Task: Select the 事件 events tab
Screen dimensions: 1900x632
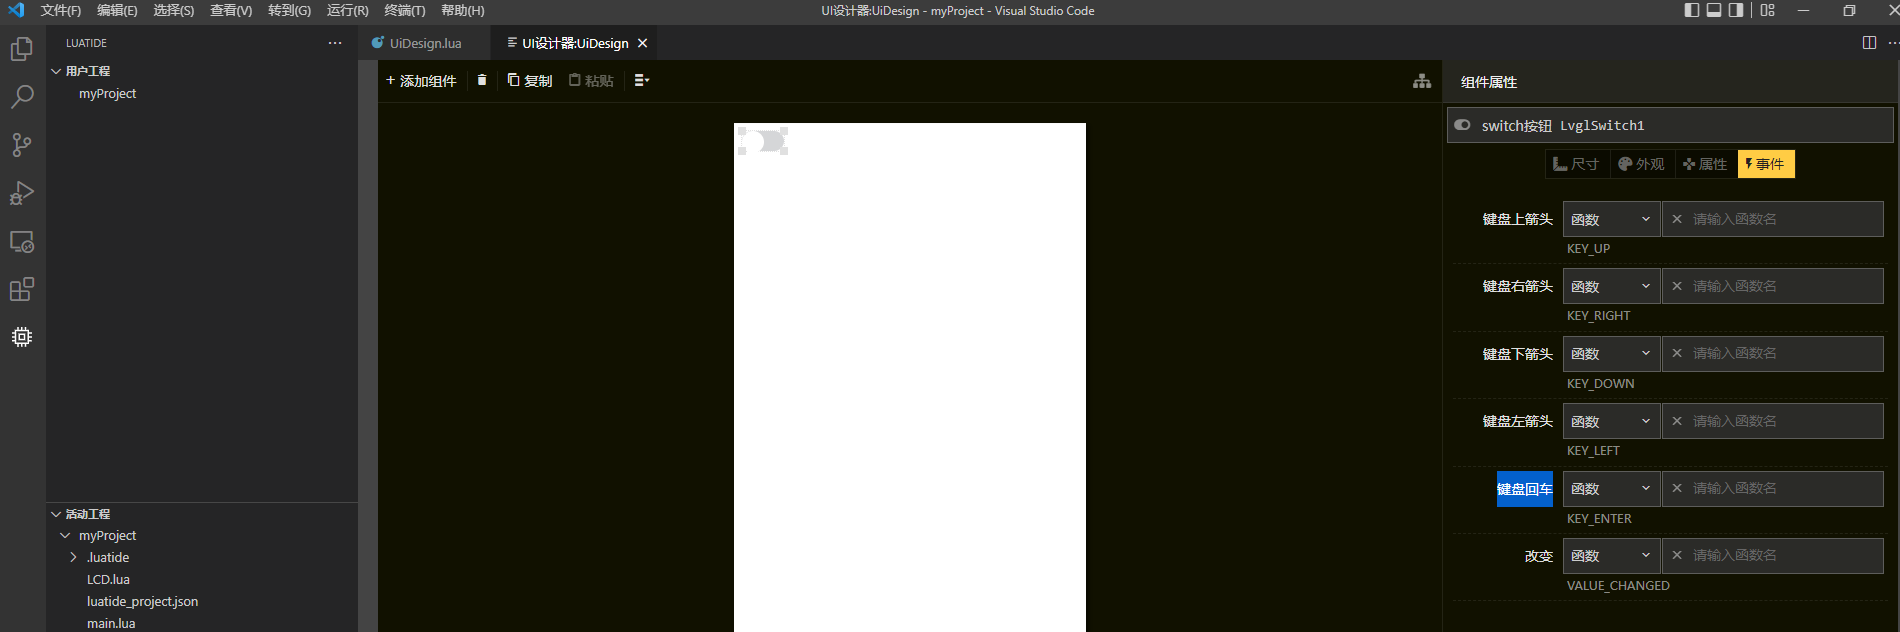Action: (1766, 164)
